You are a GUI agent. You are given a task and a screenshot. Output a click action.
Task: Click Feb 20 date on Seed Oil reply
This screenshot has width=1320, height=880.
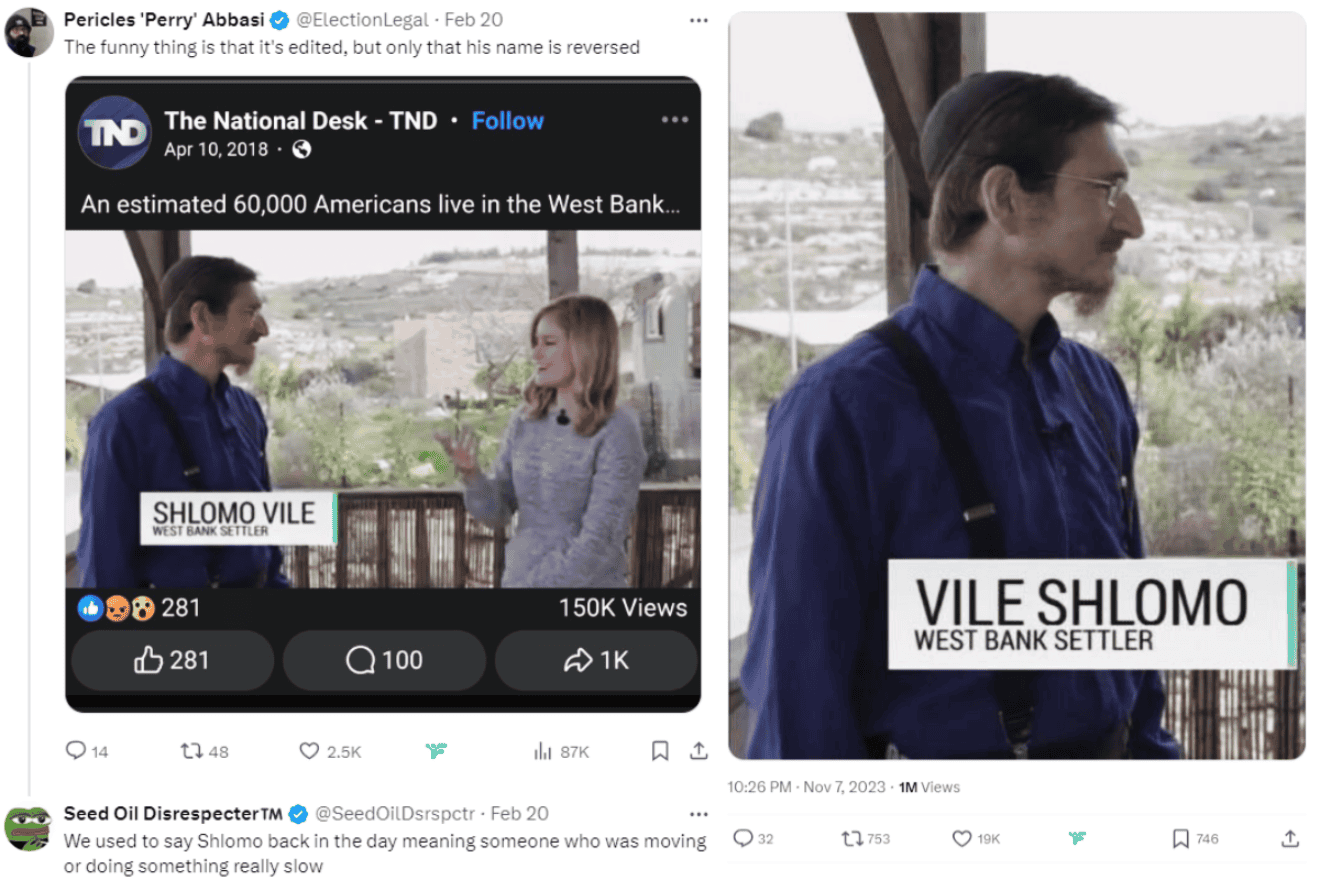[520, 813]
